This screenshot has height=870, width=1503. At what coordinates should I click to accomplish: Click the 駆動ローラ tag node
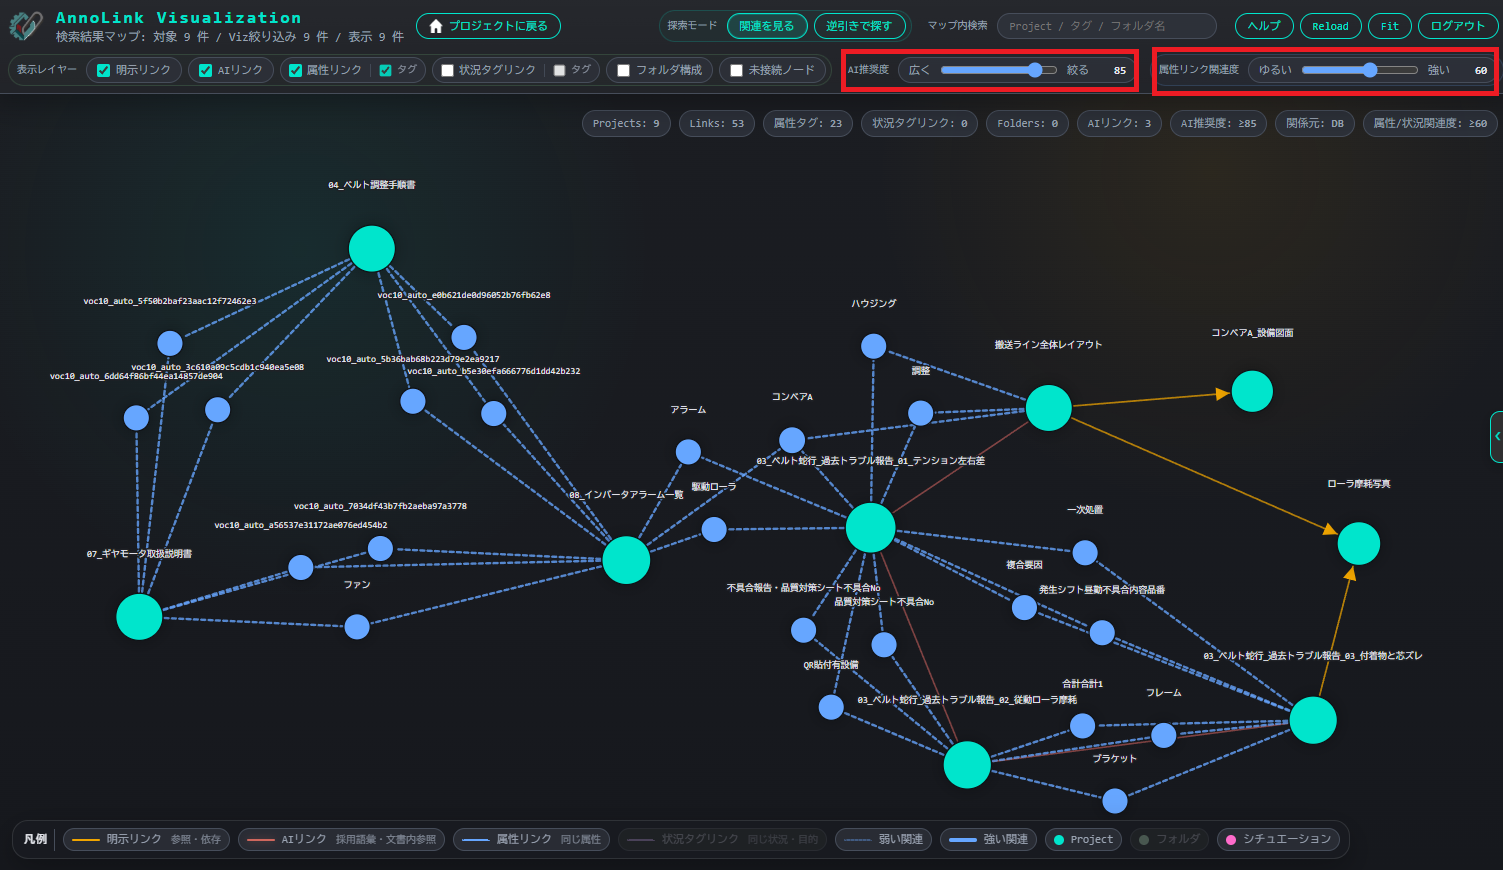[714, 529]
